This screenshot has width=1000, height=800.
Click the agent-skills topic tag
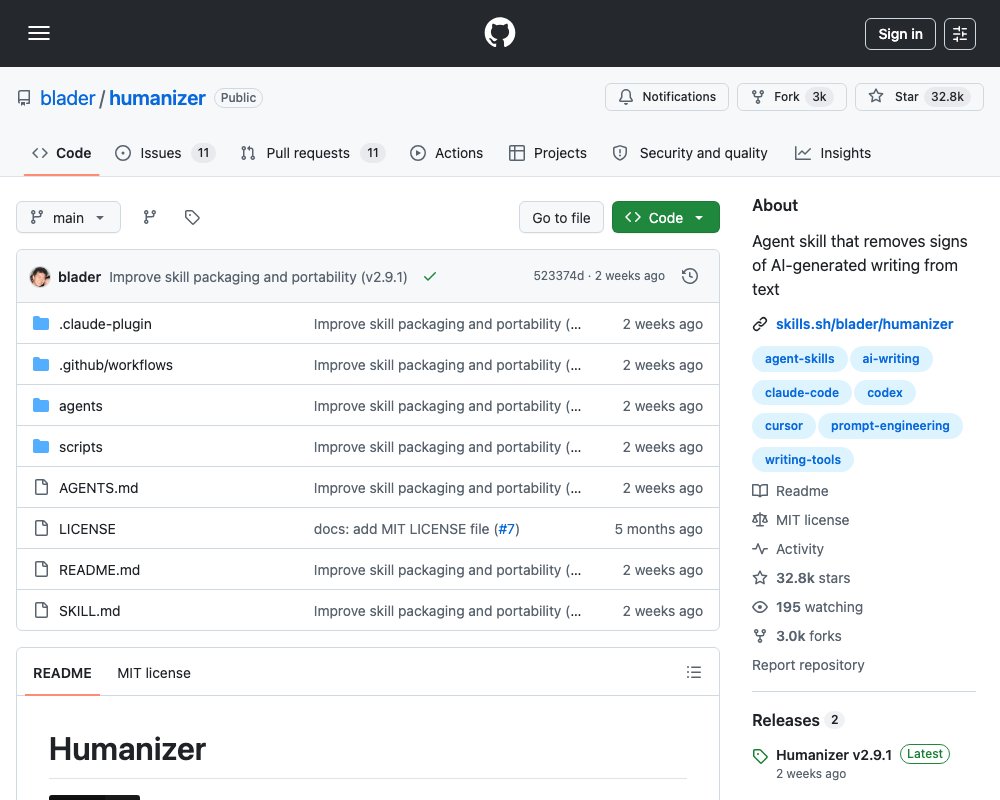click(x=800, y=359)
